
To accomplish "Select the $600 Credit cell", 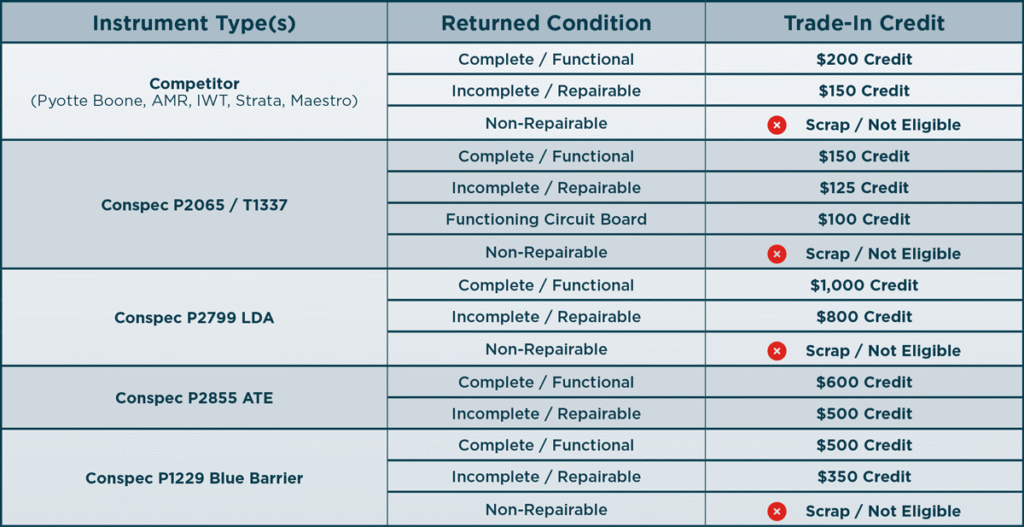I will point(864,382).
